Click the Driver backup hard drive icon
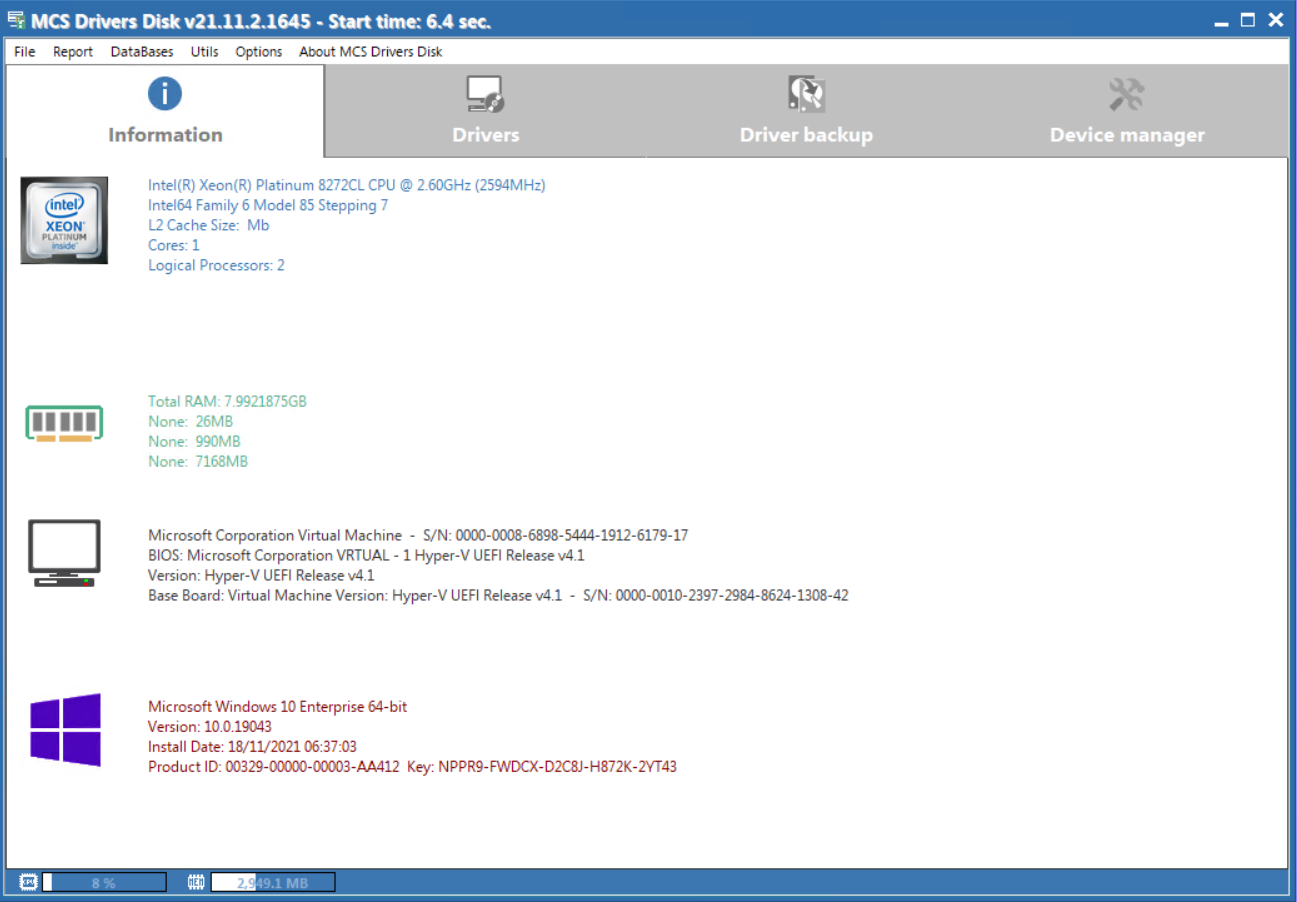1297x902 pixels. tap(806, 94)
